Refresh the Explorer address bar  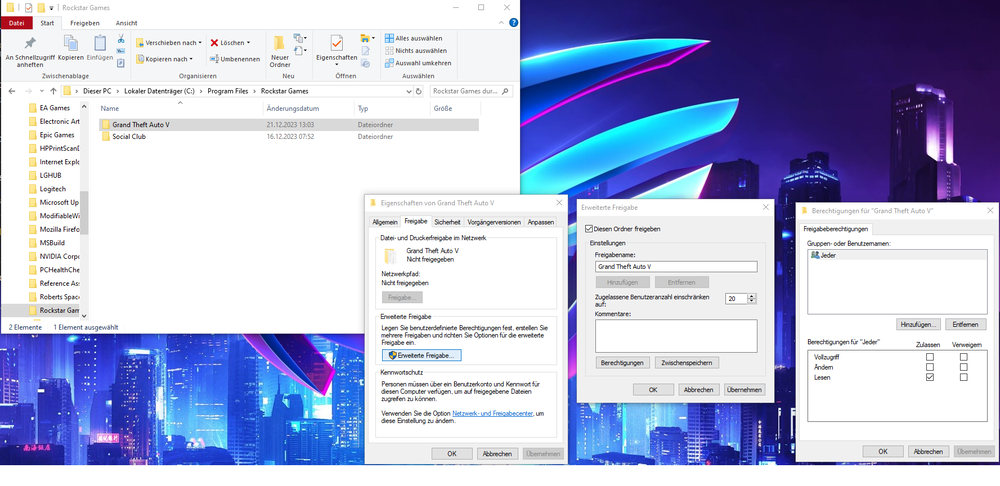tap(418, 91)
